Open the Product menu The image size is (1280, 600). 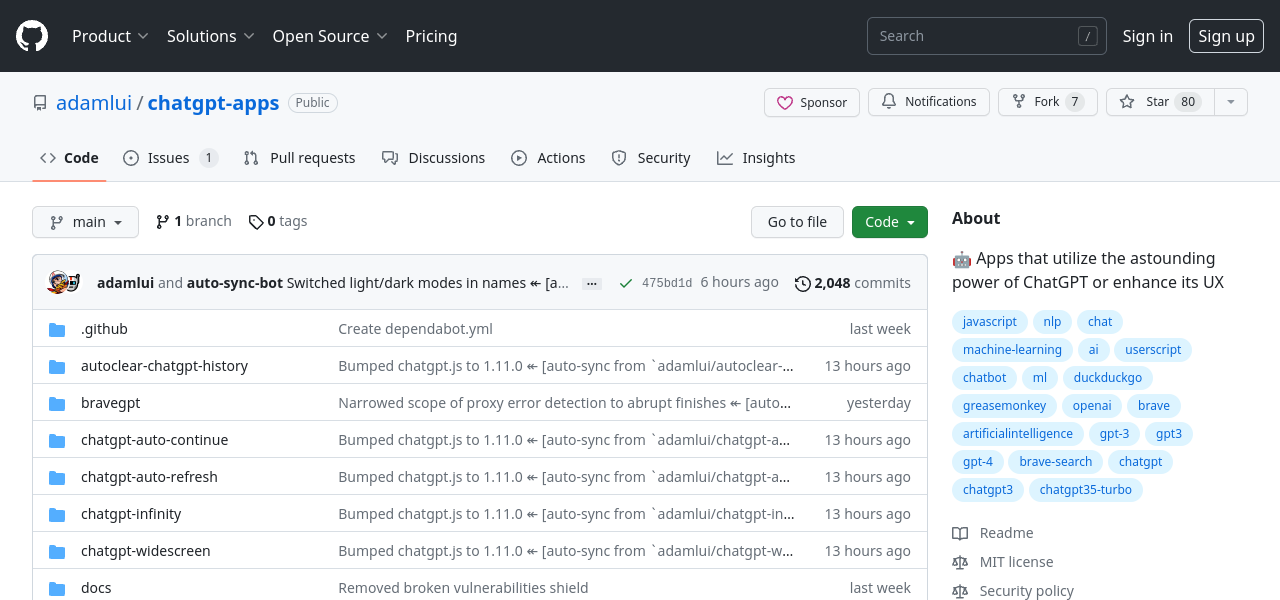[x=110, y=36]
